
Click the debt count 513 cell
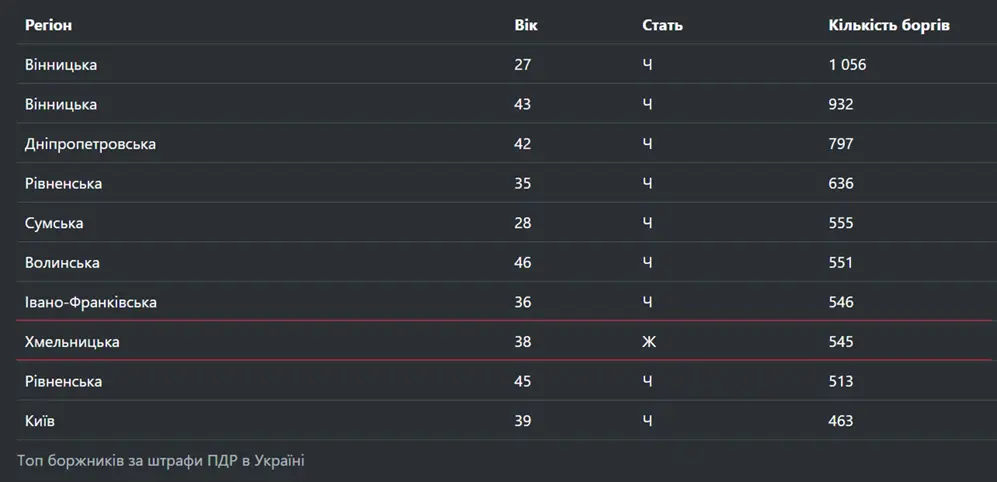coord(841,381)
